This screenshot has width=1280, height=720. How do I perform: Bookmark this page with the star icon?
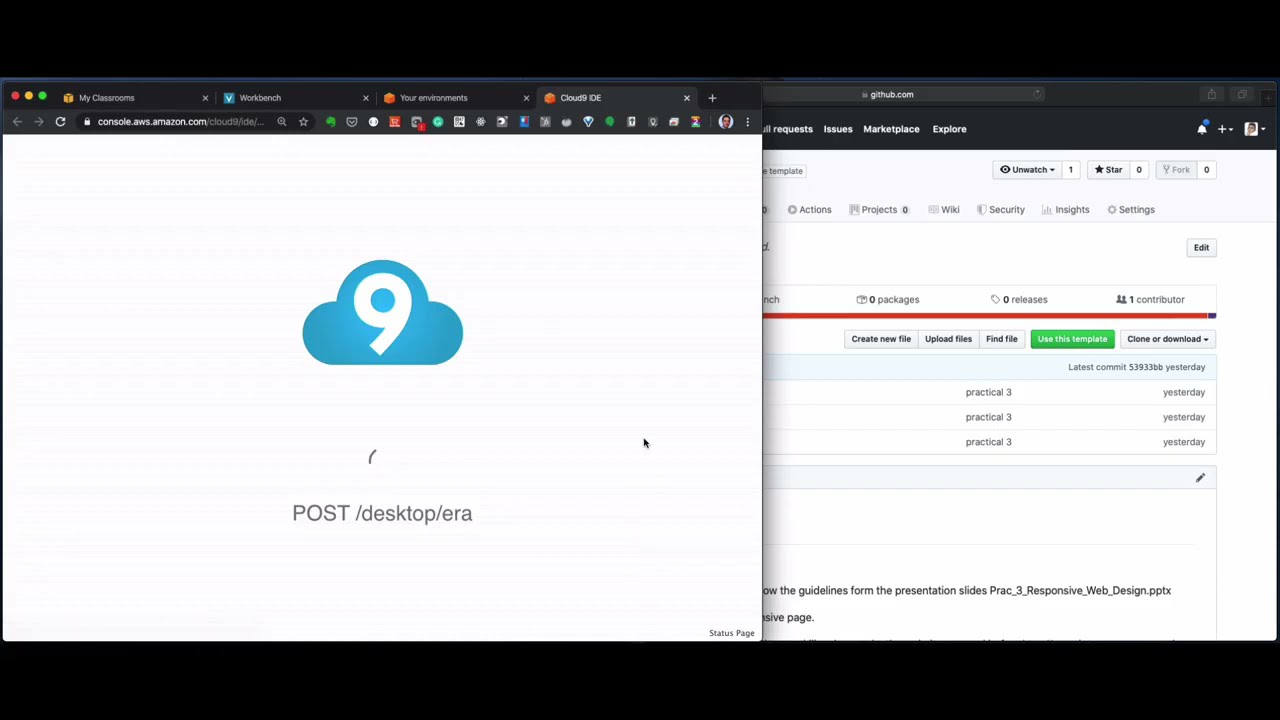[303, 122]
